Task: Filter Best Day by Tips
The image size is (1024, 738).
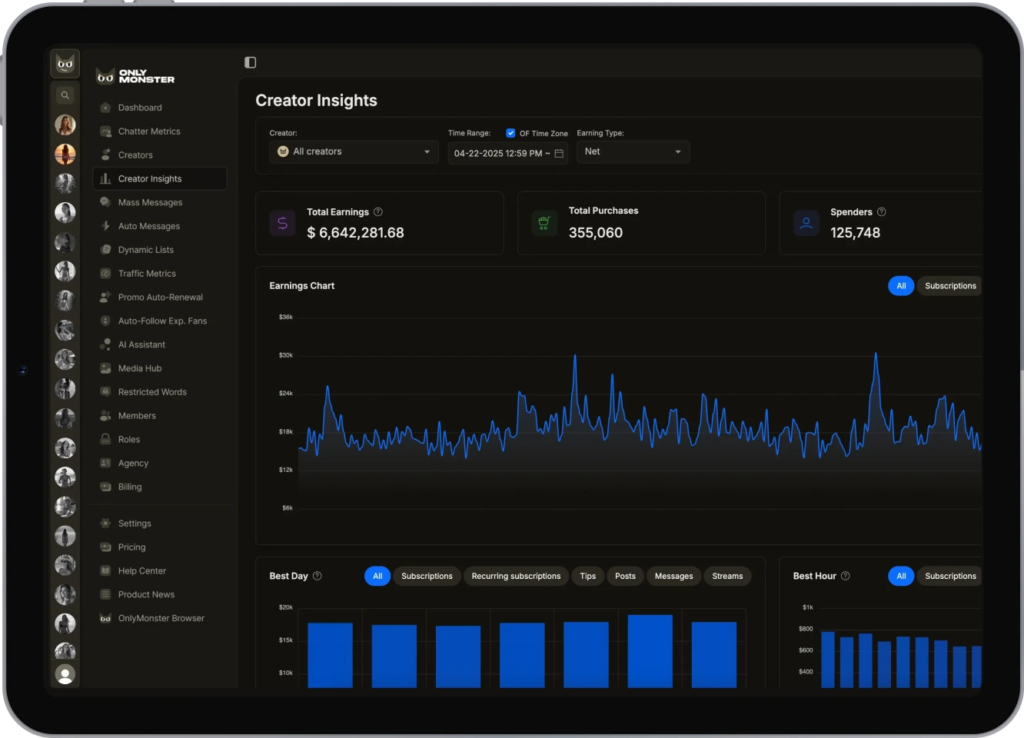Action: (587, 576)
